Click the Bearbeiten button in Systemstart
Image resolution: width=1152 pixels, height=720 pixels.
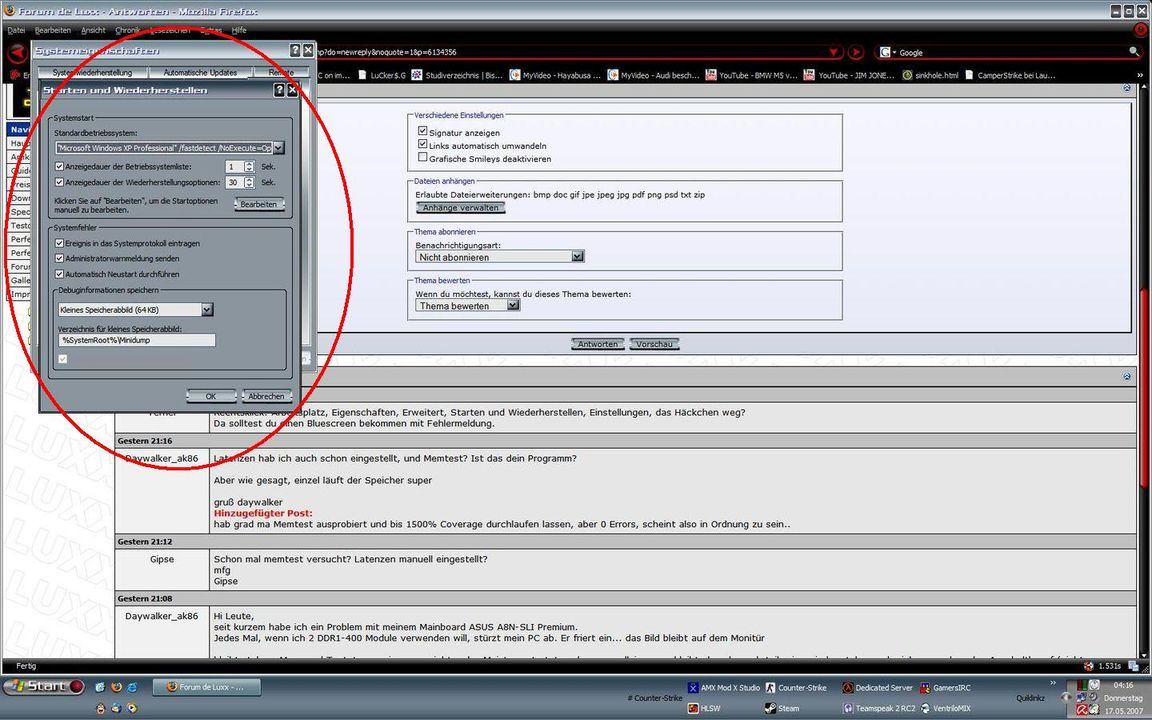point(259,204)
